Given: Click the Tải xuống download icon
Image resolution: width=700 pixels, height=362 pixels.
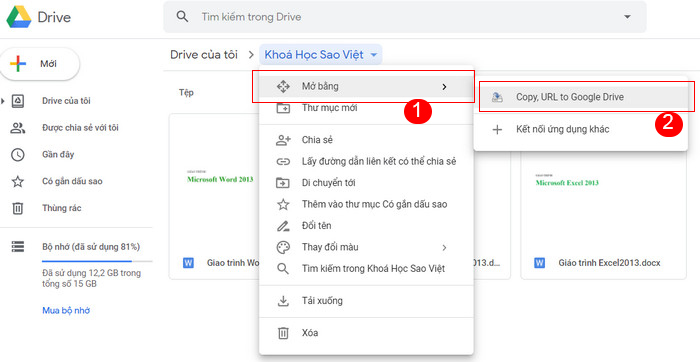Looking at the screenshot, I should click(283, 301).
